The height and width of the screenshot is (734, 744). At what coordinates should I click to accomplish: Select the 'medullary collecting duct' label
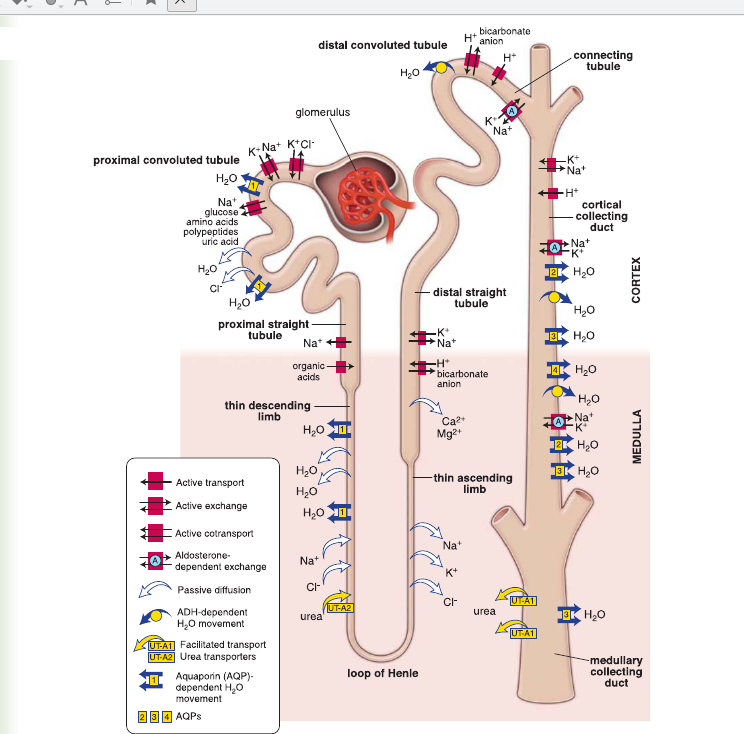point(616,672)
